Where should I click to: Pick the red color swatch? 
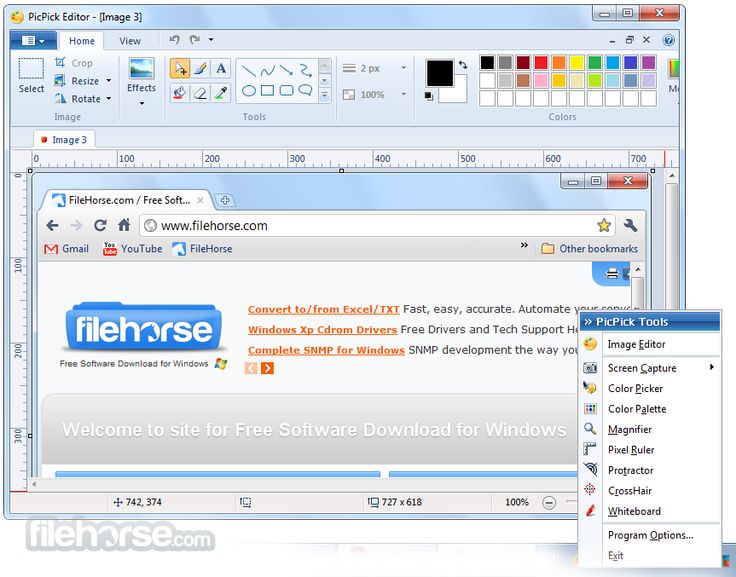point(541,62)
